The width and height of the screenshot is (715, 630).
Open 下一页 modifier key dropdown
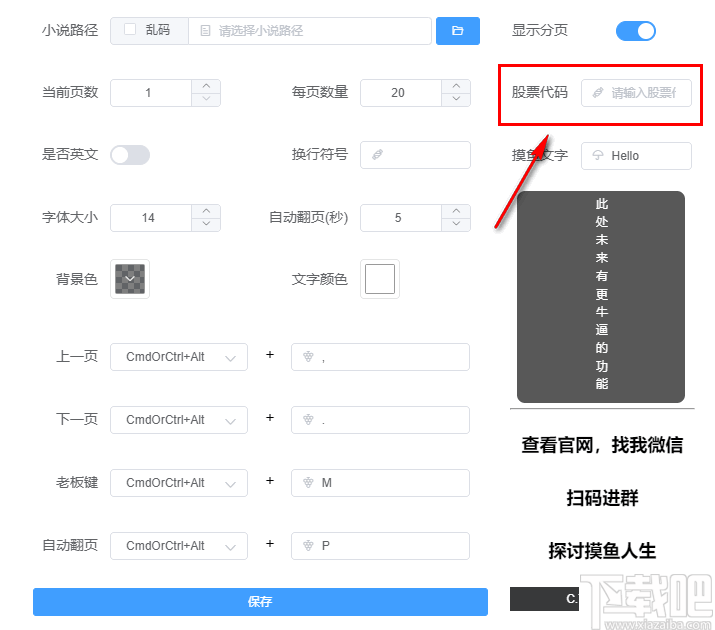tap(179, 420)
